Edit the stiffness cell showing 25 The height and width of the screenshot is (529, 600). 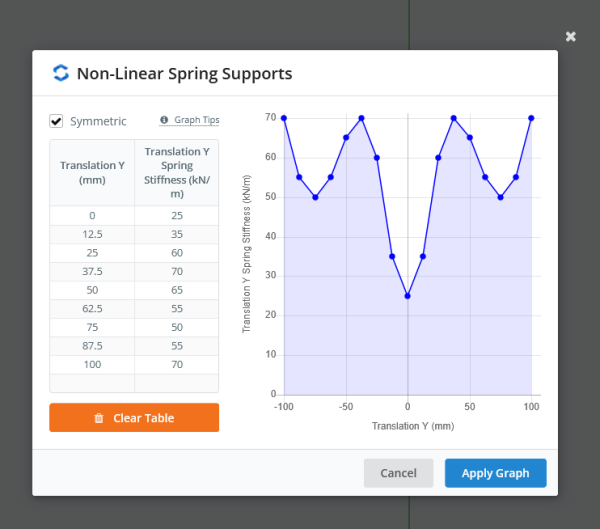[176, 216]
